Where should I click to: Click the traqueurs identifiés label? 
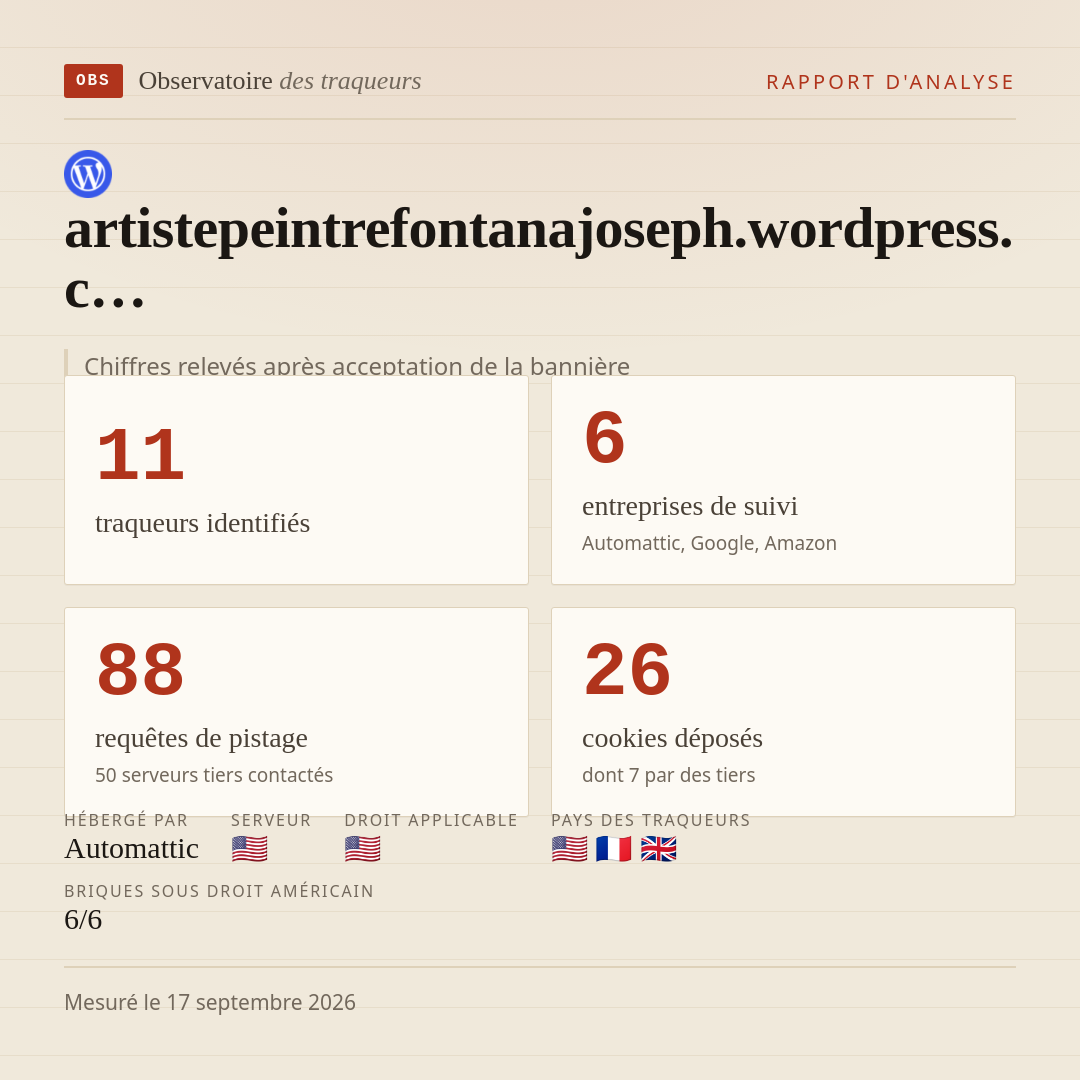[x=202, y=523]
